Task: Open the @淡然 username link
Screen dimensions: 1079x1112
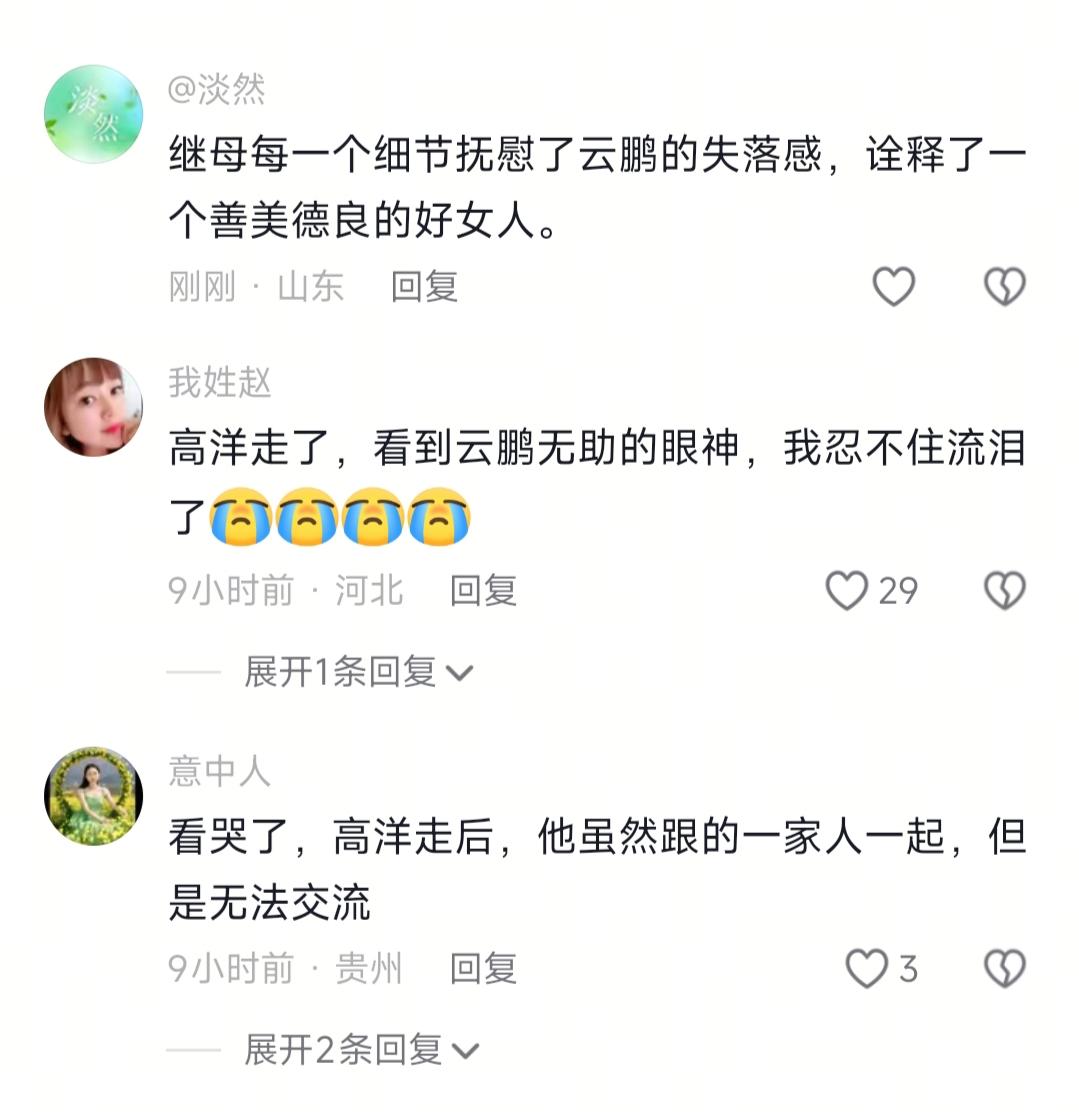Action: pos(216,90)
